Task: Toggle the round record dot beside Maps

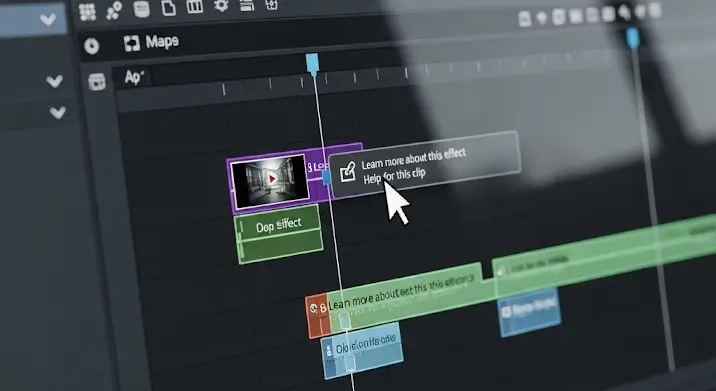Action: click(92, 46)
